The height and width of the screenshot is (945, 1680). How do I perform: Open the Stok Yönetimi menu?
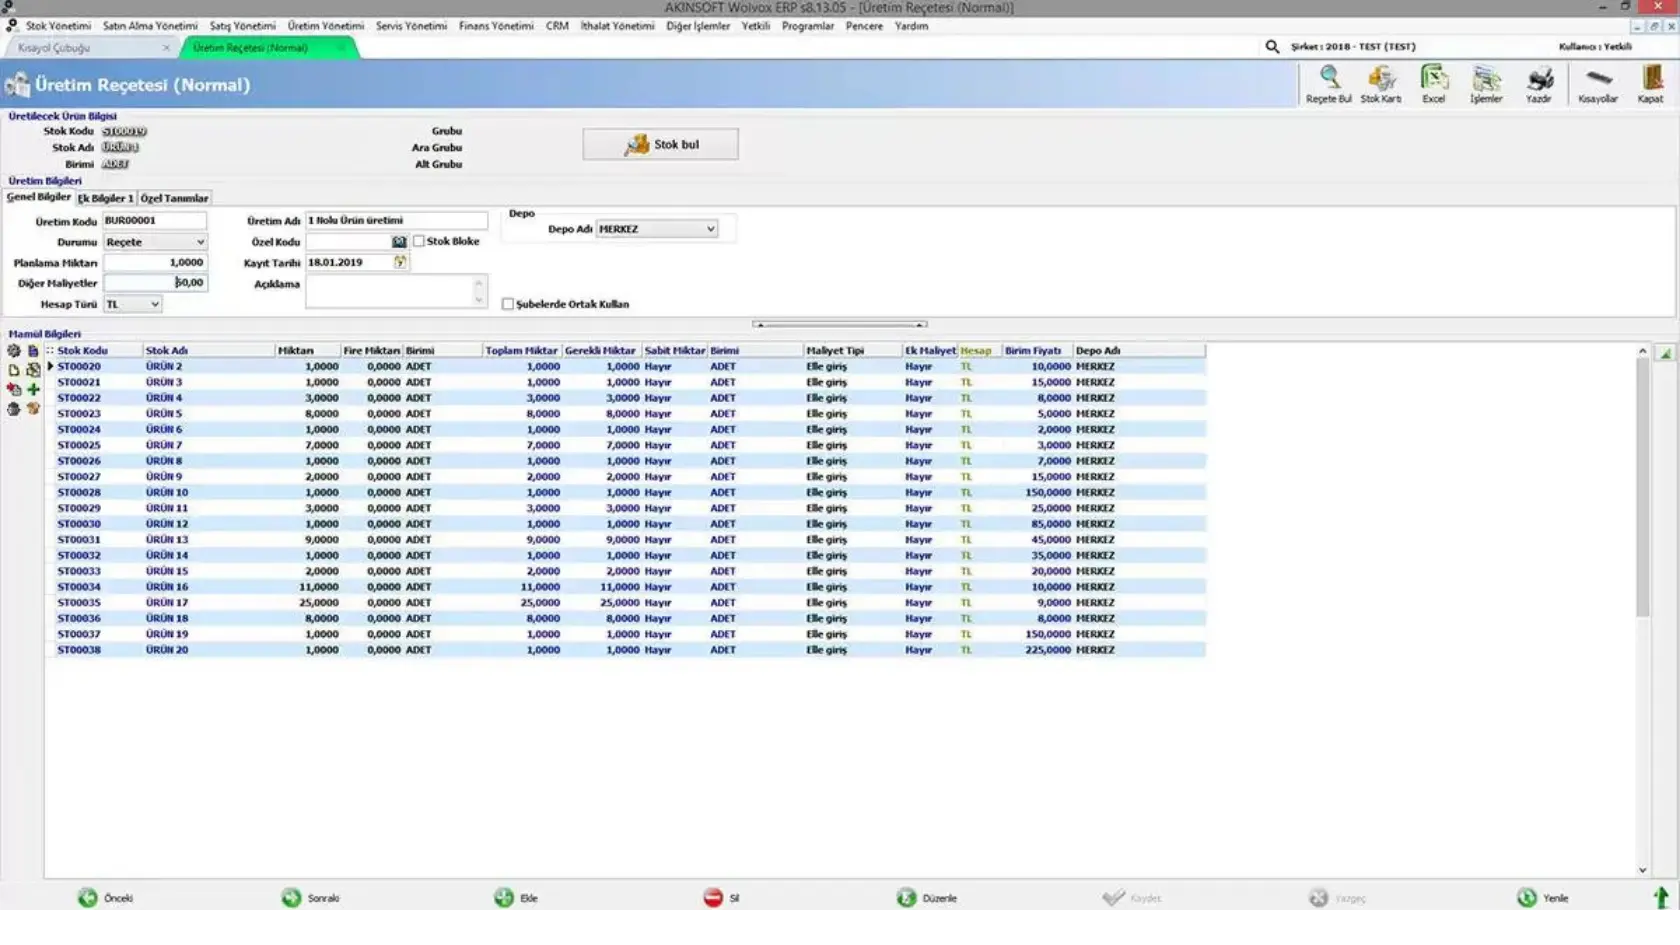pos(58,26)
